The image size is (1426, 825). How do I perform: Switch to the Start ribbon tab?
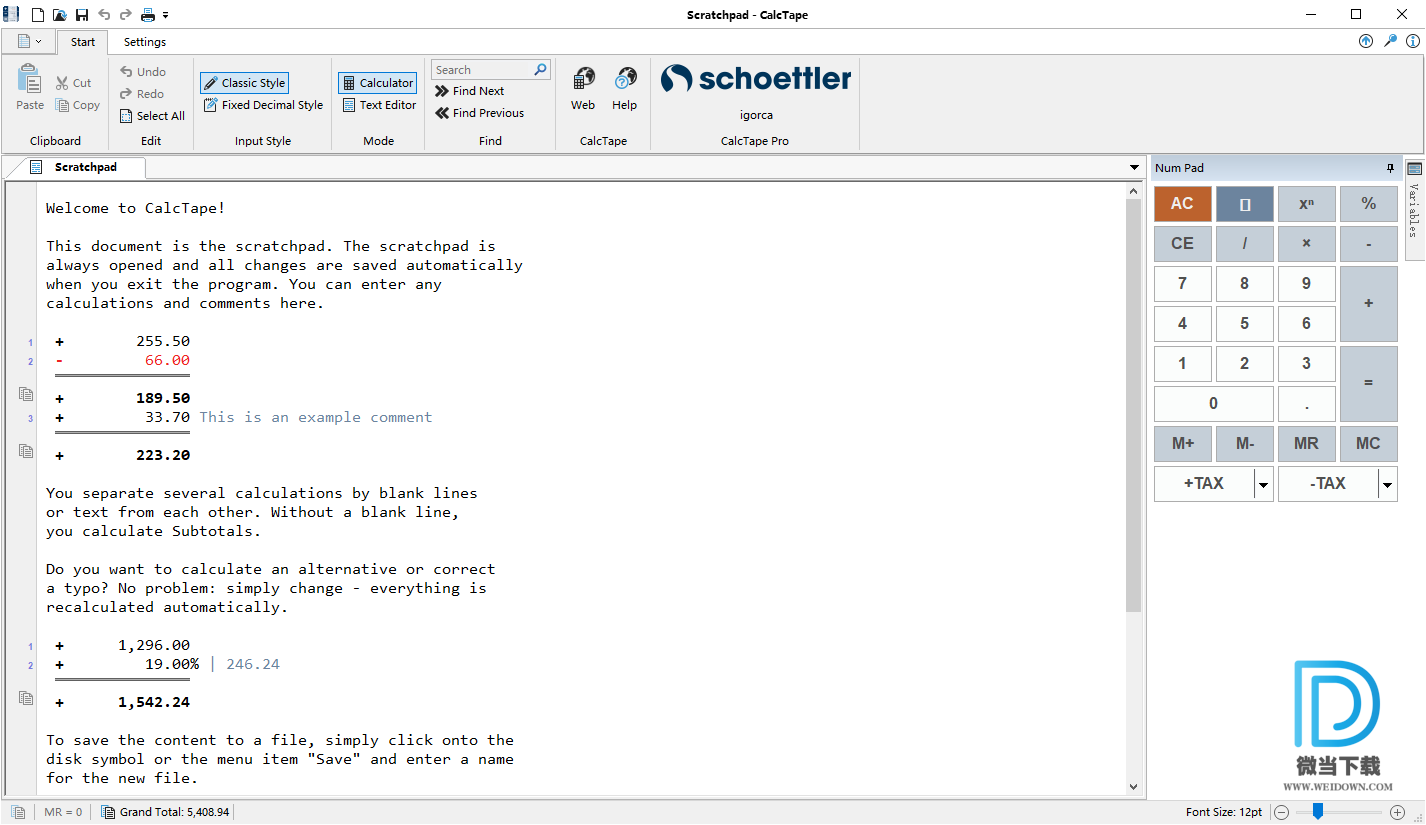click(x=83, y=42)
